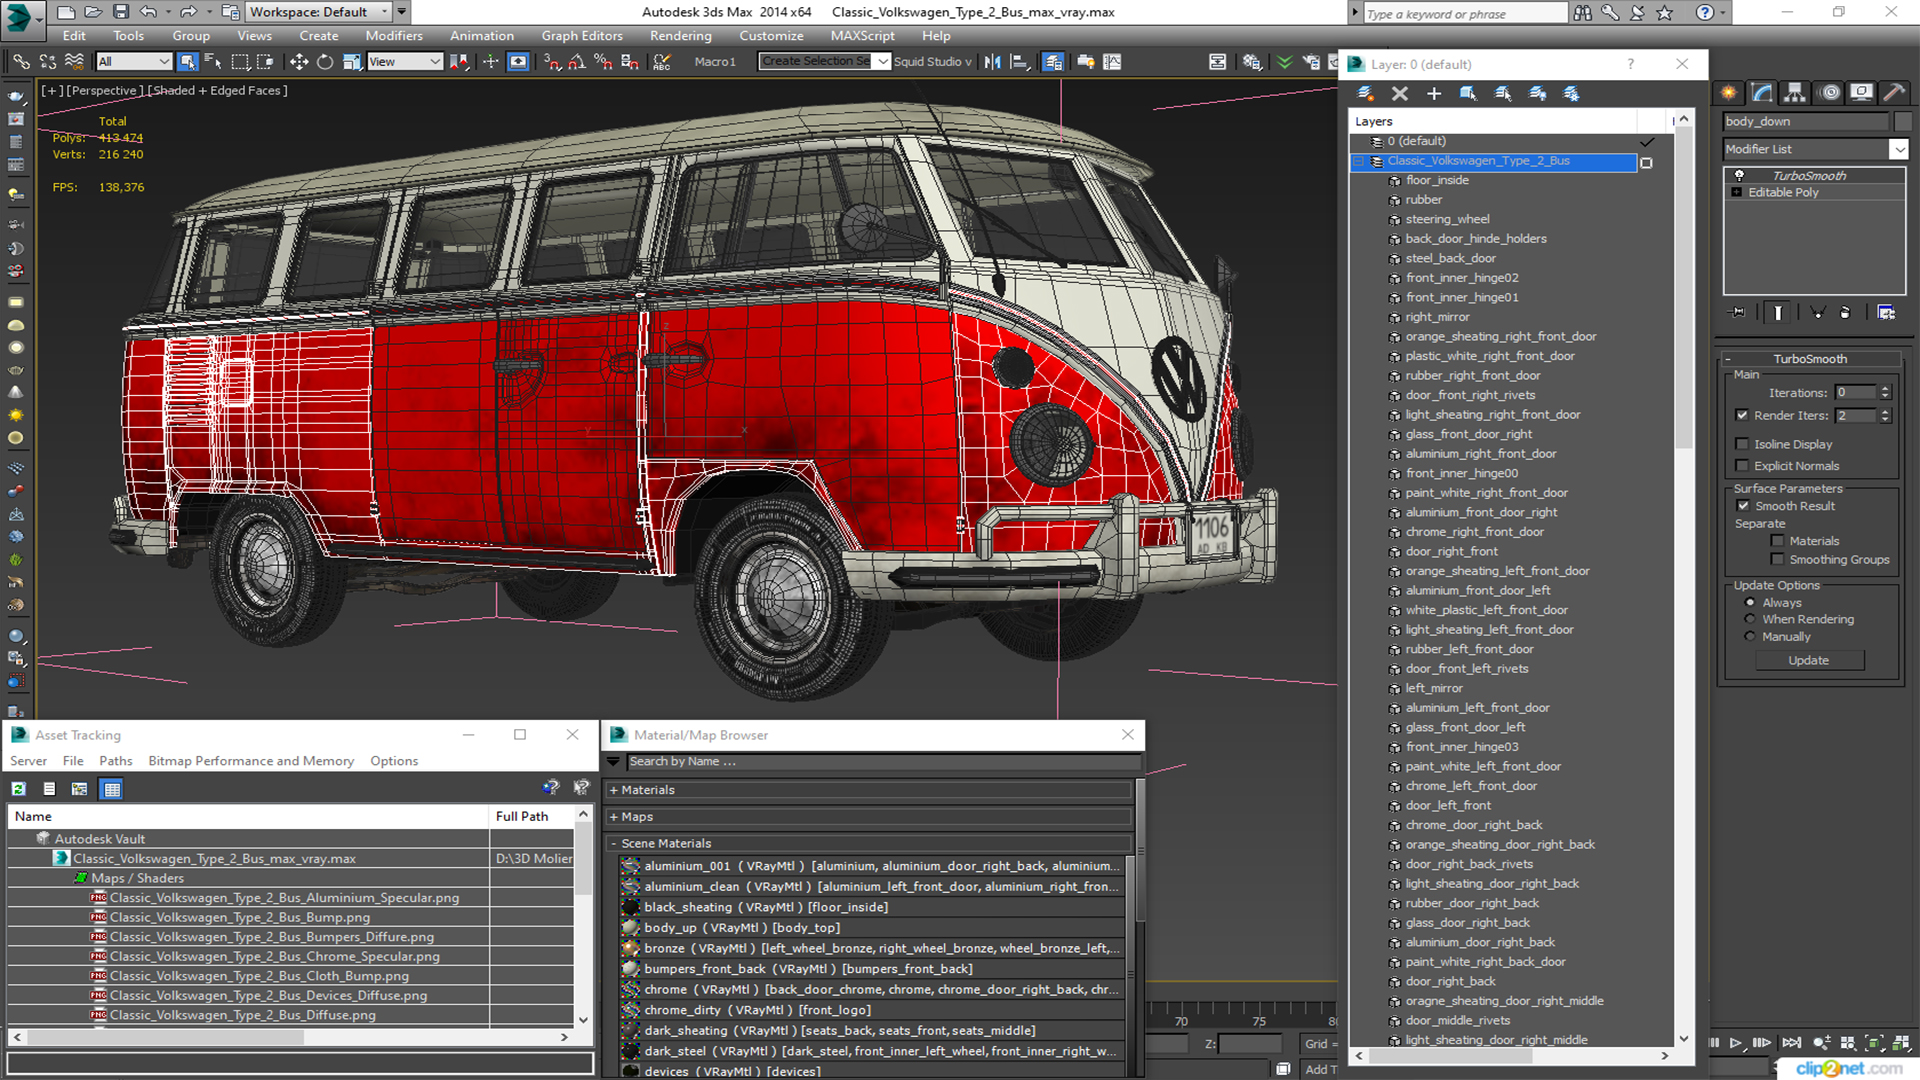Activate the Select Object tool in main toolbar

click(x=187, y=62)
